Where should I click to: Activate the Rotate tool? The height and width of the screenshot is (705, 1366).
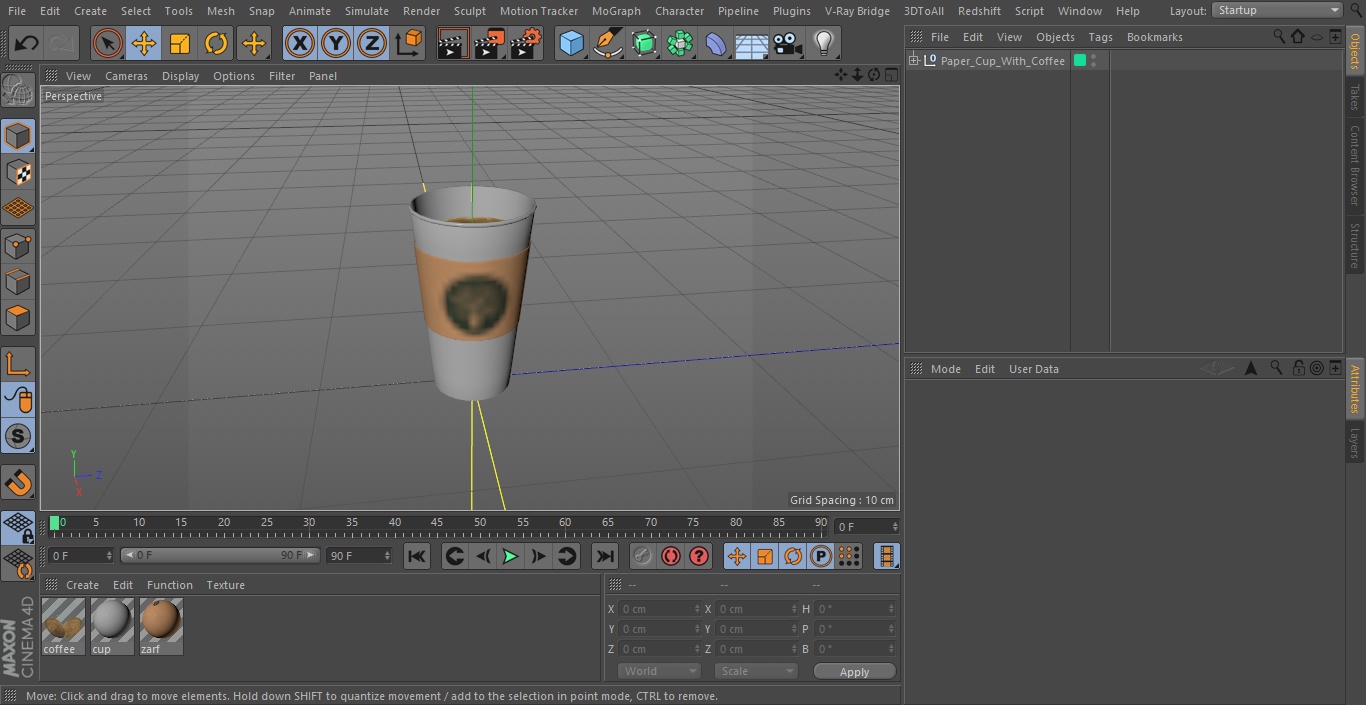coord(216,43)
